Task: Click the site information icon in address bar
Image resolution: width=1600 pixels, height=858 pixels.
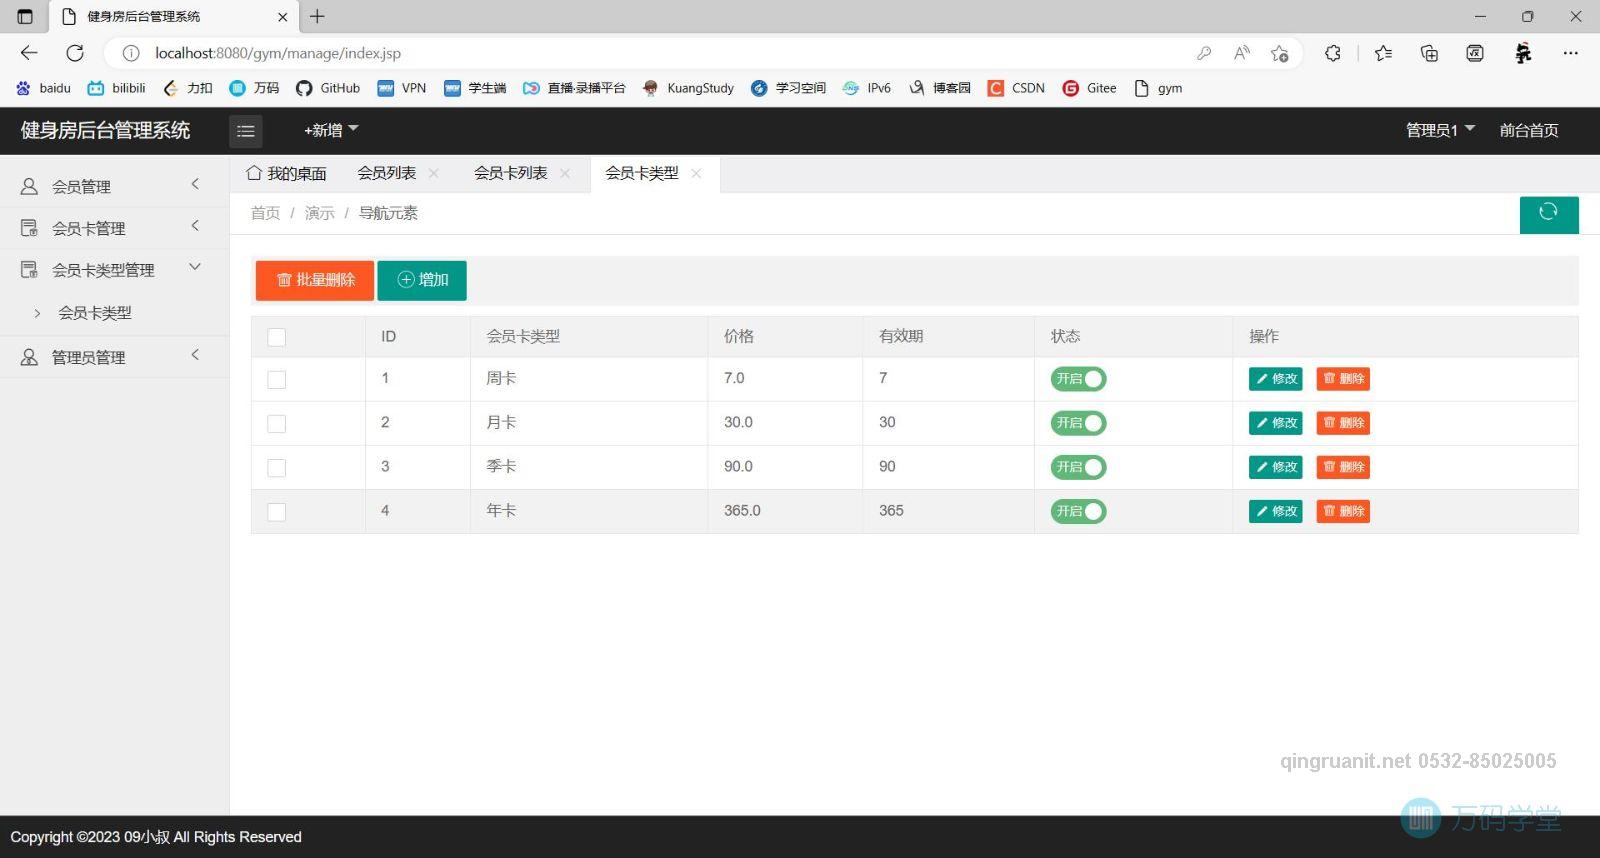Action: point(131,53)
